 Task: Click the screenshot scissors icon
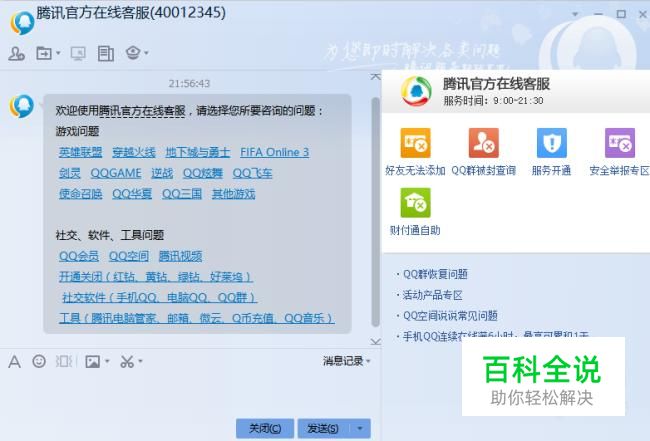(127, 361)
